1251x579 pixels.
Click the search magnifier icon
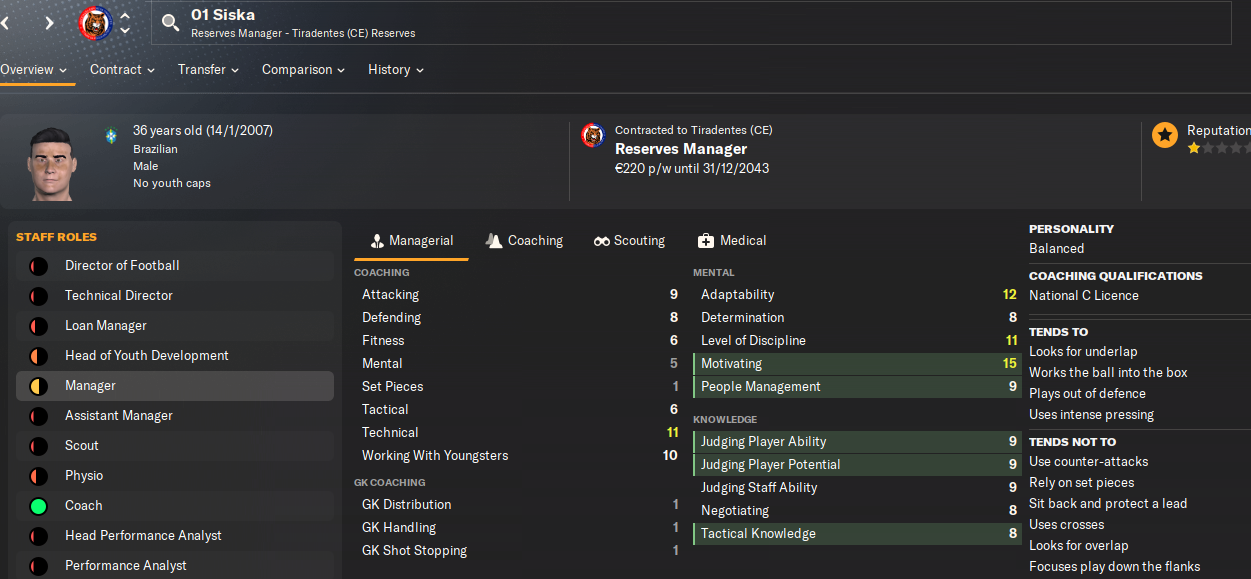[x=171, y=23]
